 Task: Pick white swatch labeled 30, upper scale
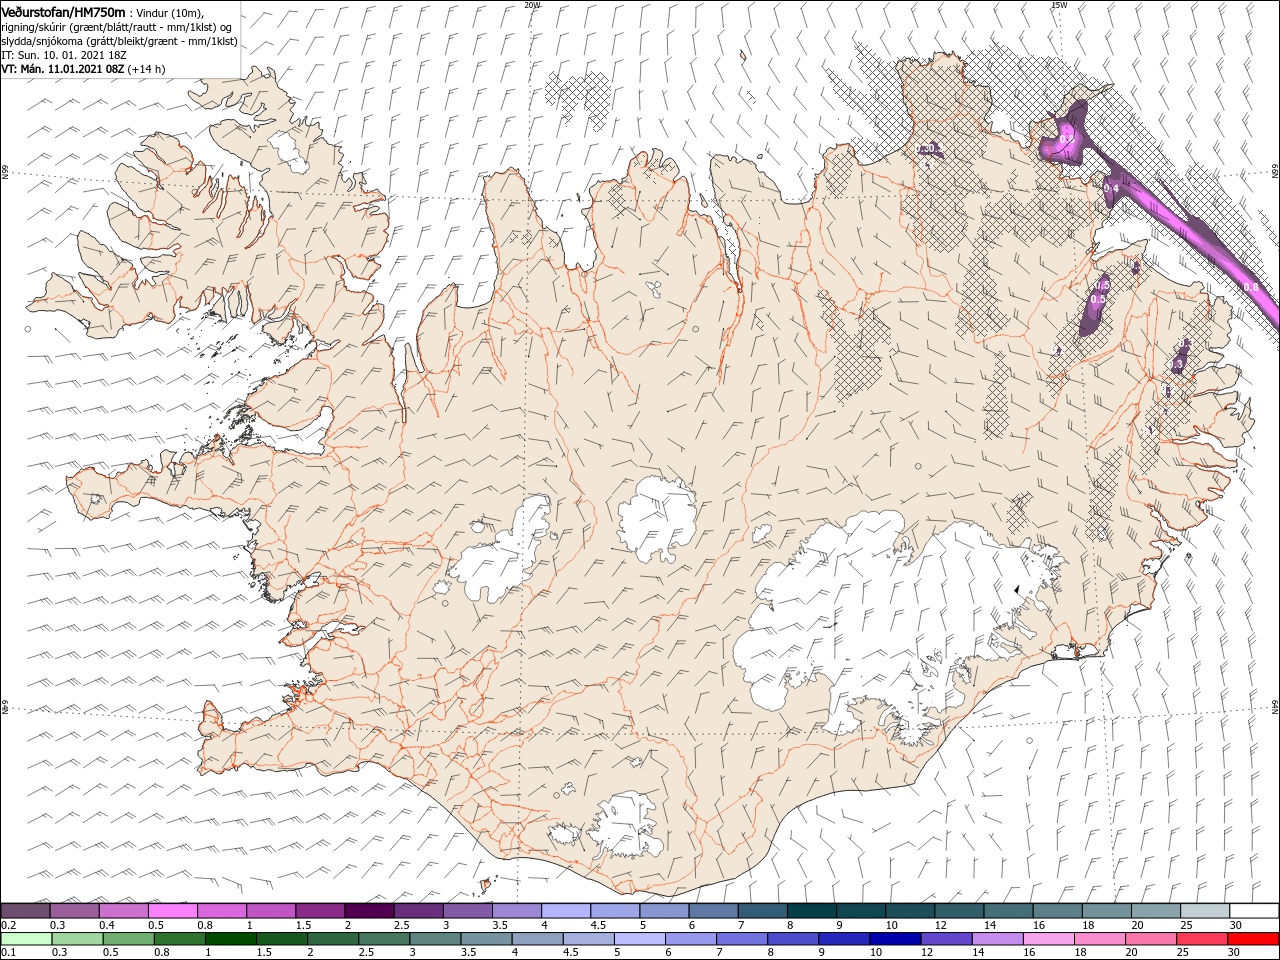(1253, 911)
